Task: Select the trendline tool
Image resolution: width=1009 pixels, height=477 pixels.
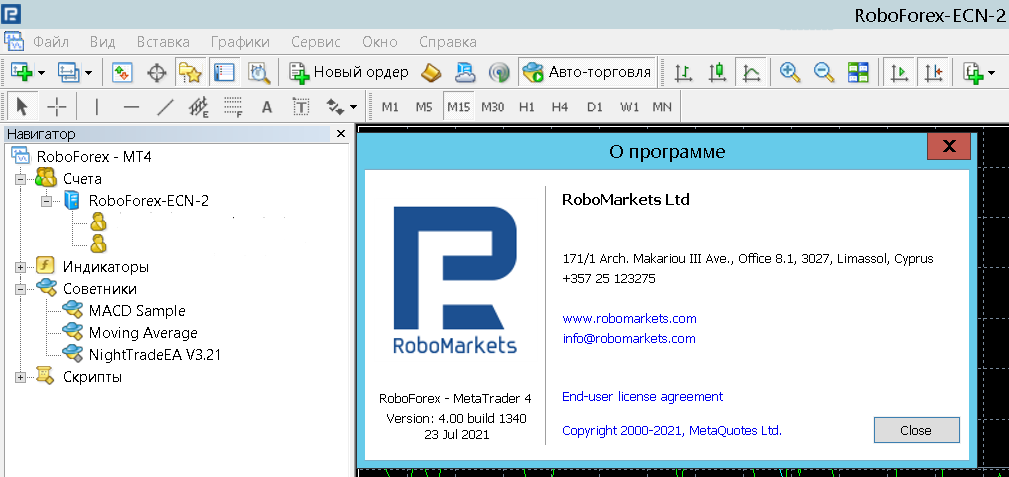Action: point(165,106)
